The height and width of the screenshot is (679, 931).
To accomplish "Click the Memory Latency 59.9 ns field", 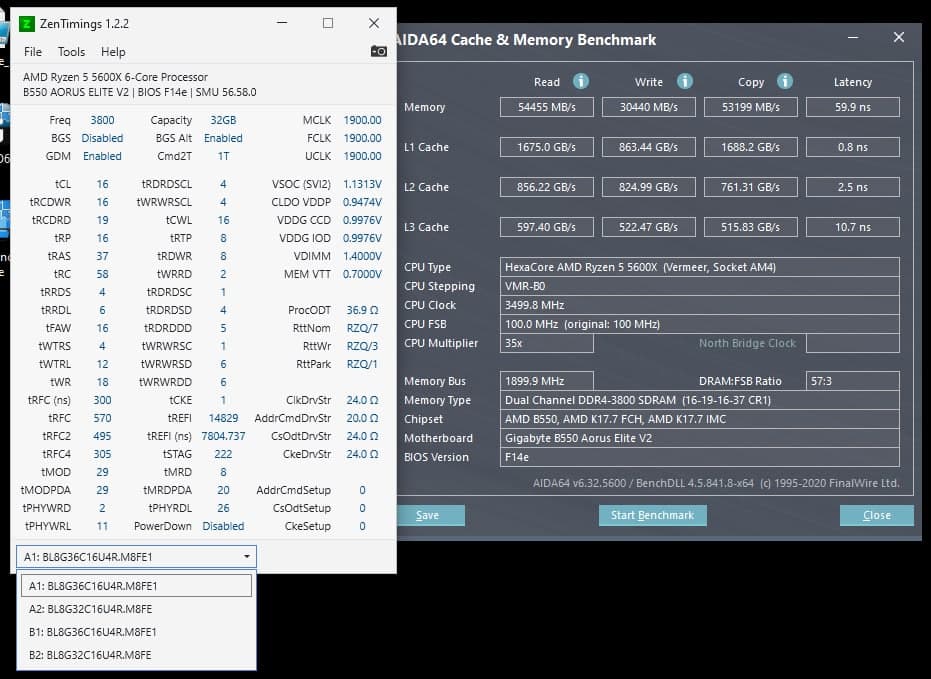I will 853,107.
